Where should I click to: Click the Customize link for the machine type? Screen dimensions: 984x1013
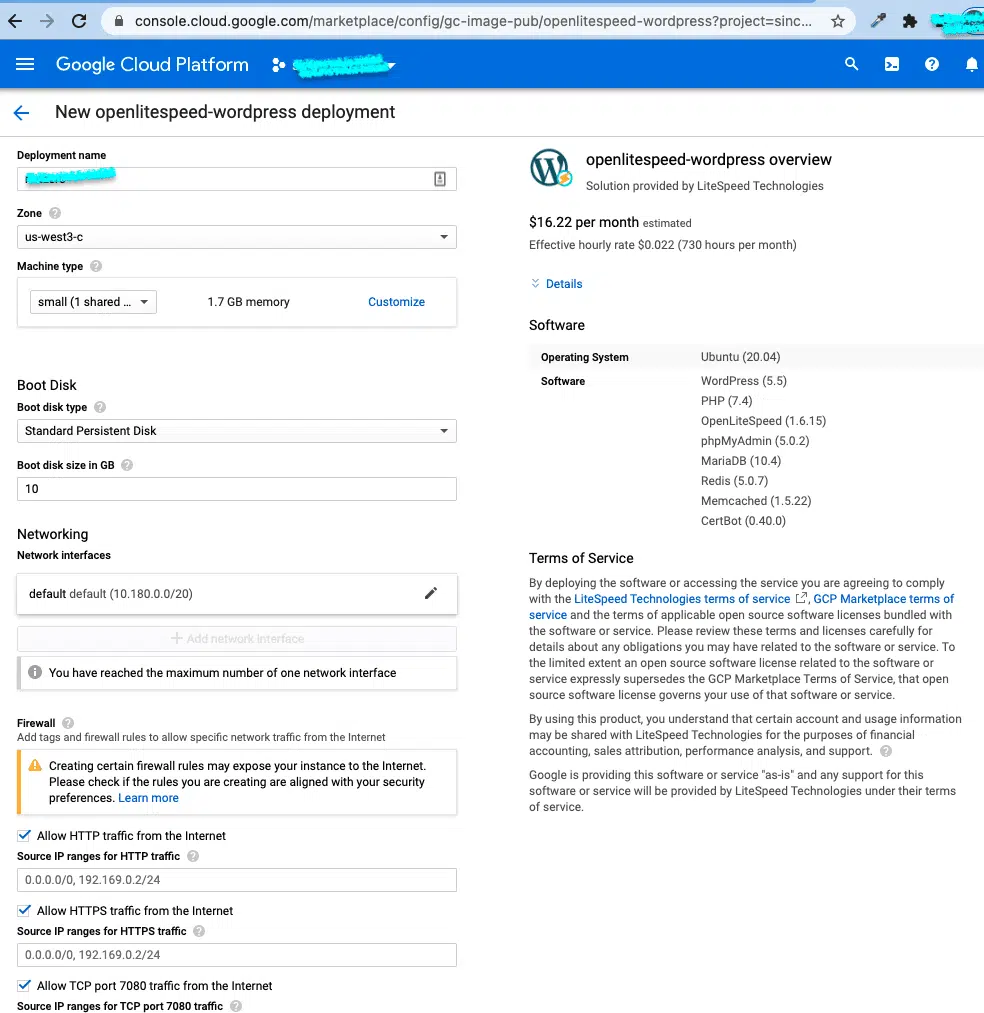(x=396, y=302)
